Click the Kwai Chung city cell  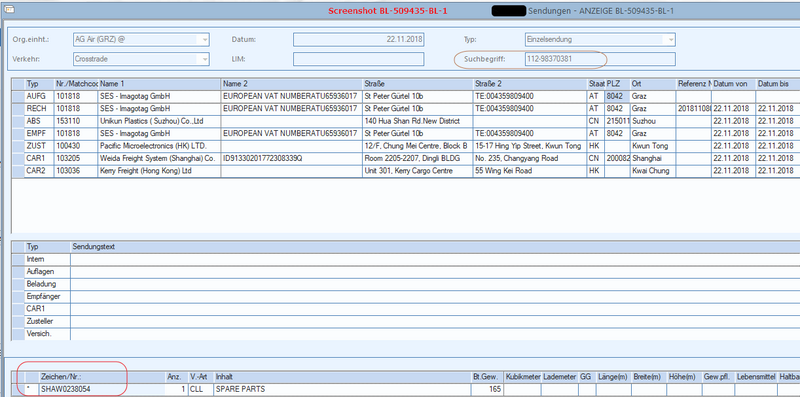click(x=653, y=171)
